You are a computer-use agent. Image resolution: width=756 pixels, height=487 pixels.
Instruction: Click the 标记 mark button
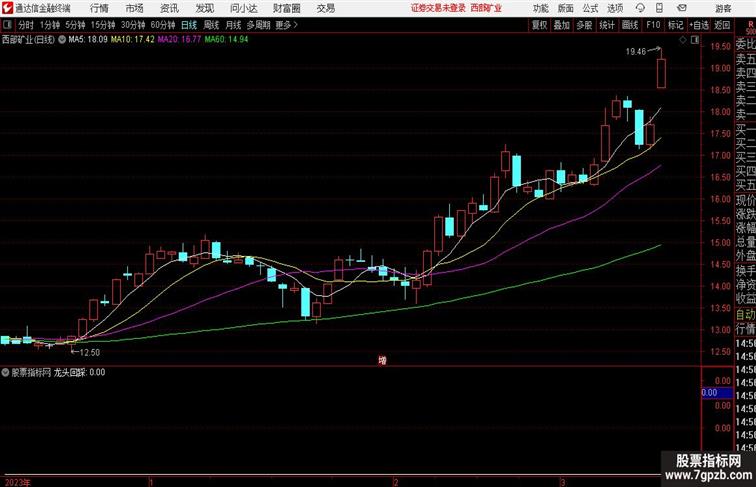click(675, 25)
